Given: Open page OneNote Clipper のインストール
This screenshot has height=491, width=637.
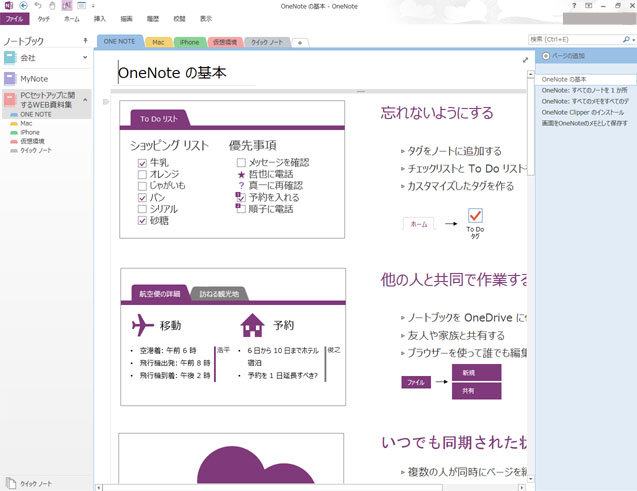Looking at the screenshot, I should [x=585, y=112].
